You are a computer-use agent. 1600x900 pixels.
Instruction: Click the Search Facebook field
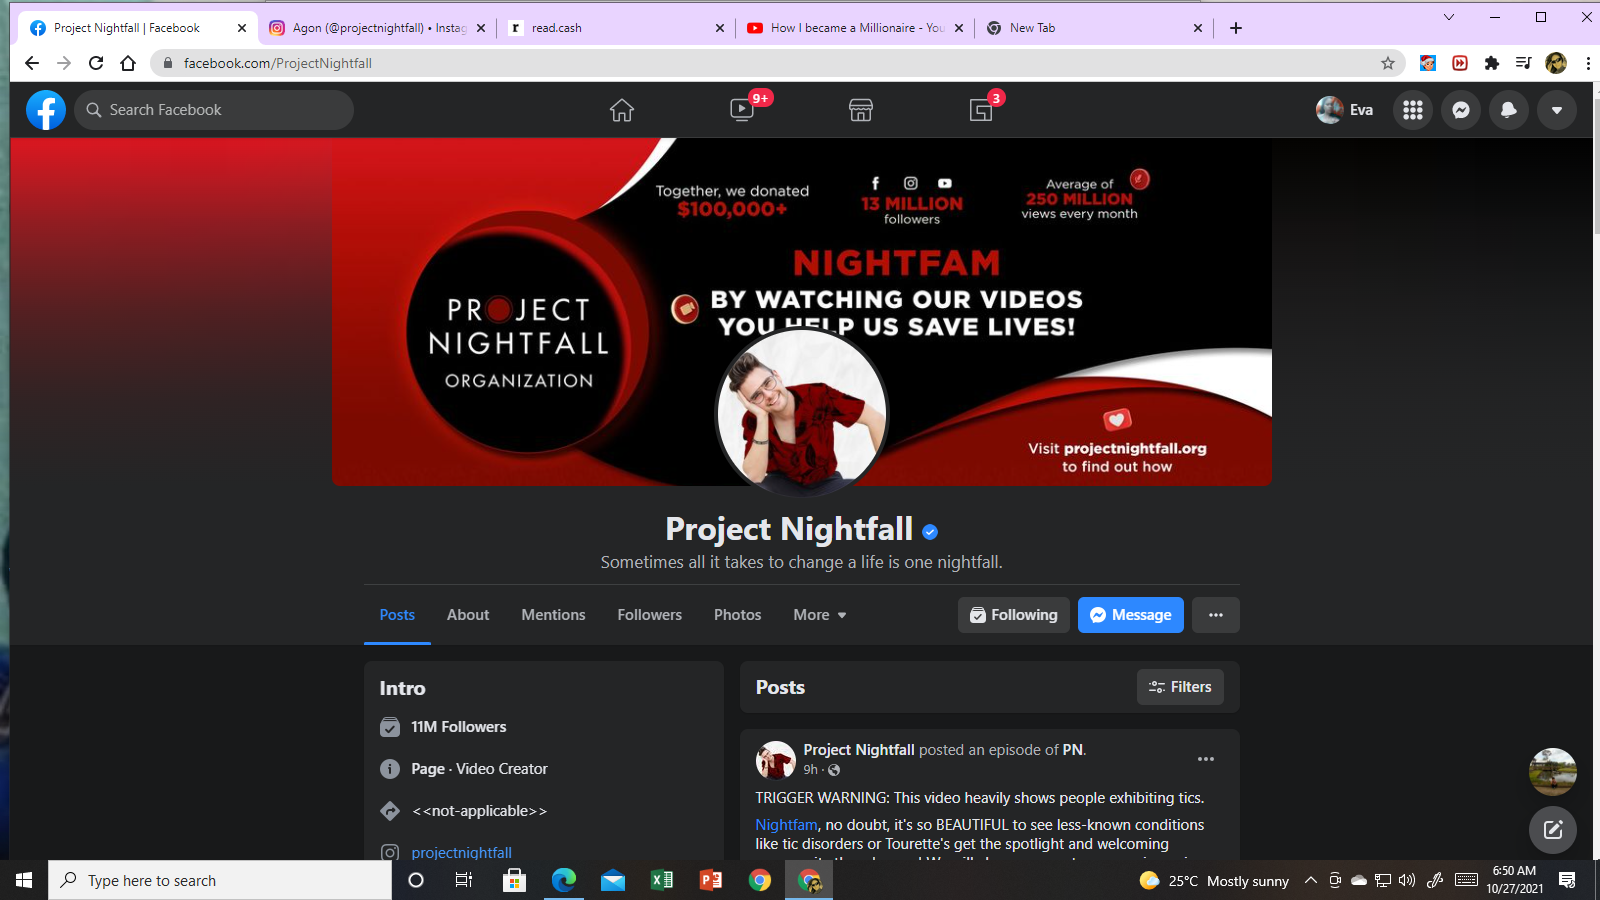click(214, 110)
